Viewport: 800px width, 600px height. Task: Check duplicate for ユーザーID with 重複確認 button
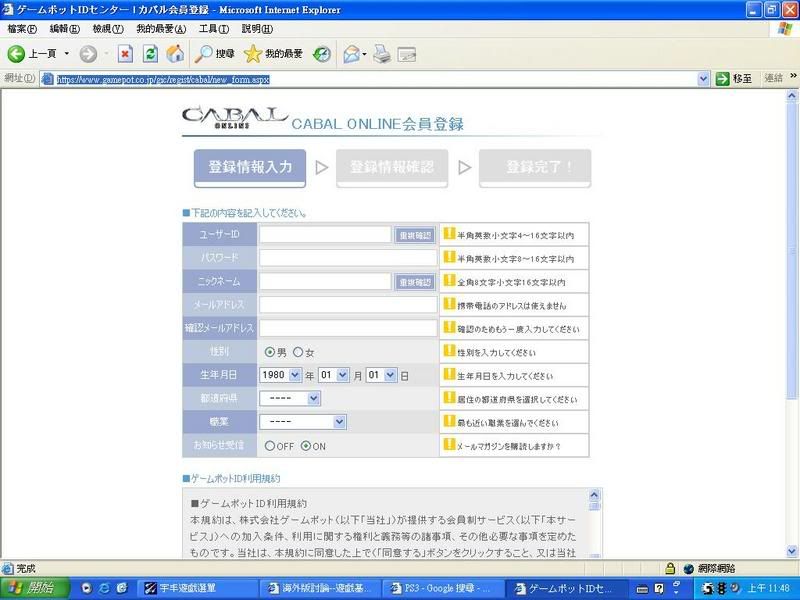415,235
